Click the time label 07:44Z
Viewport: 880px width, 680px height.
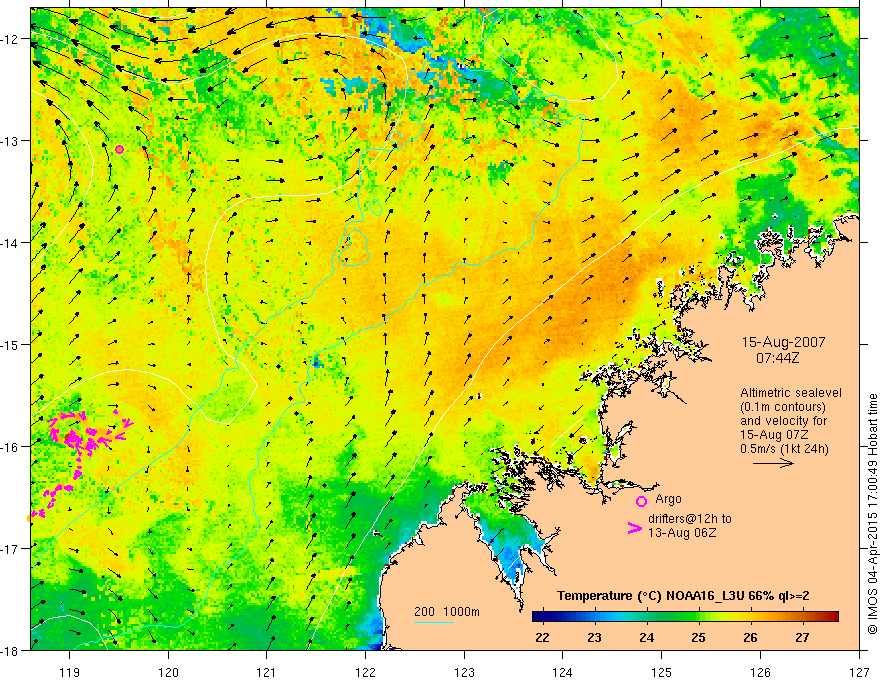[777, 357]
